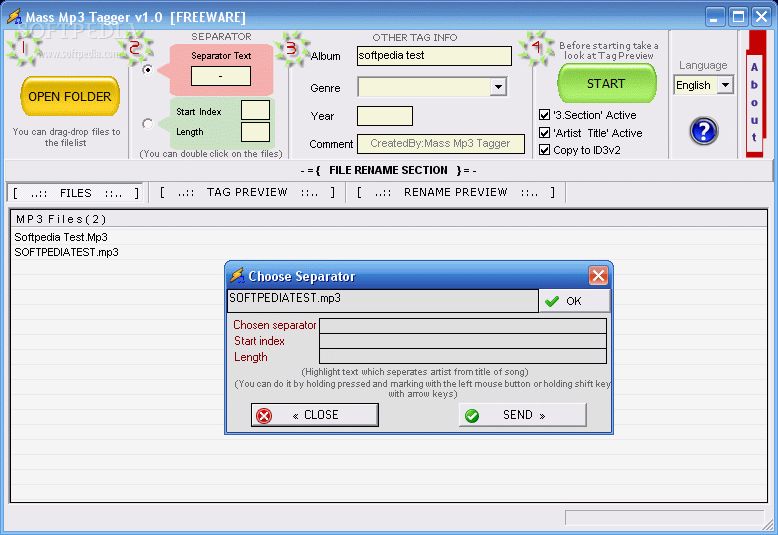
Task: Click the blue question mark help icon
Action: [704, 131]
